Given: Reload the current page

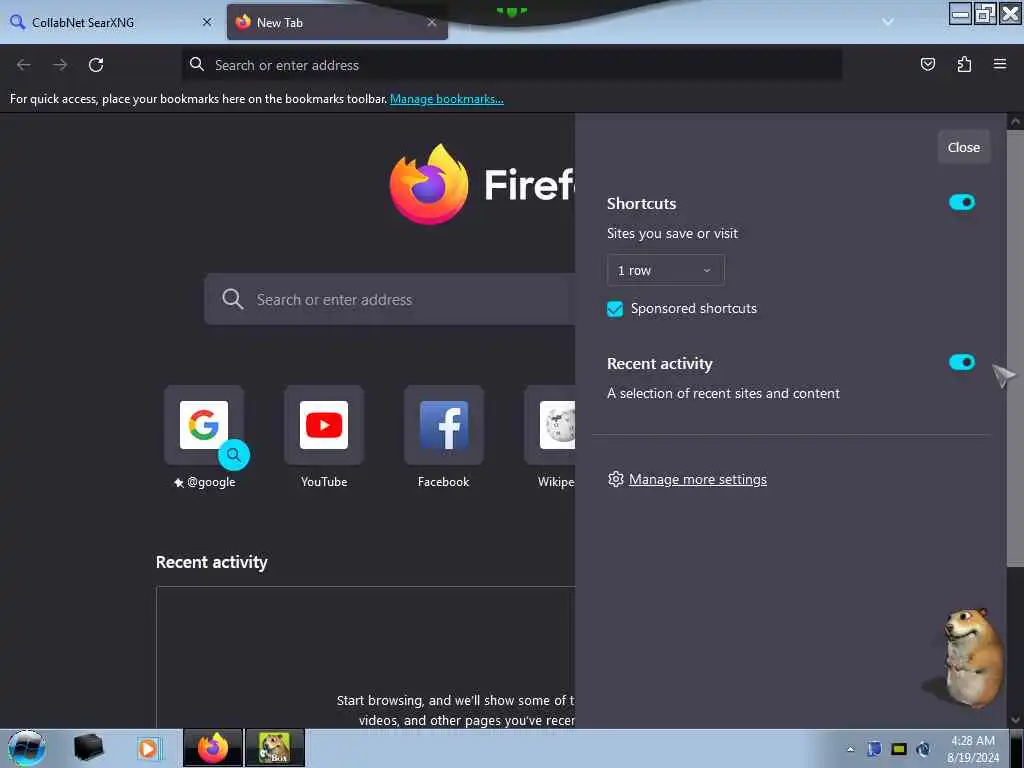Looking at the screenshot, I should point(96,65).
